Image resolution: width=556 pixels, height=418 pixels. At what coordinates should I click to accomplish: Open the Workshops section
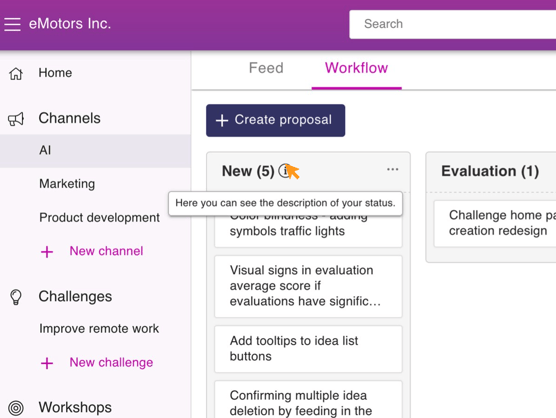75,407
